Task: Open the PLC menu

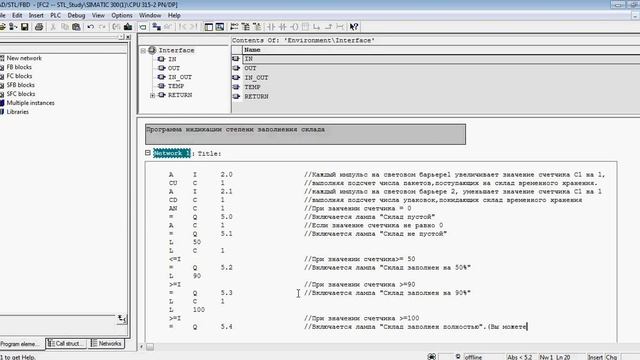Action: 56,16
